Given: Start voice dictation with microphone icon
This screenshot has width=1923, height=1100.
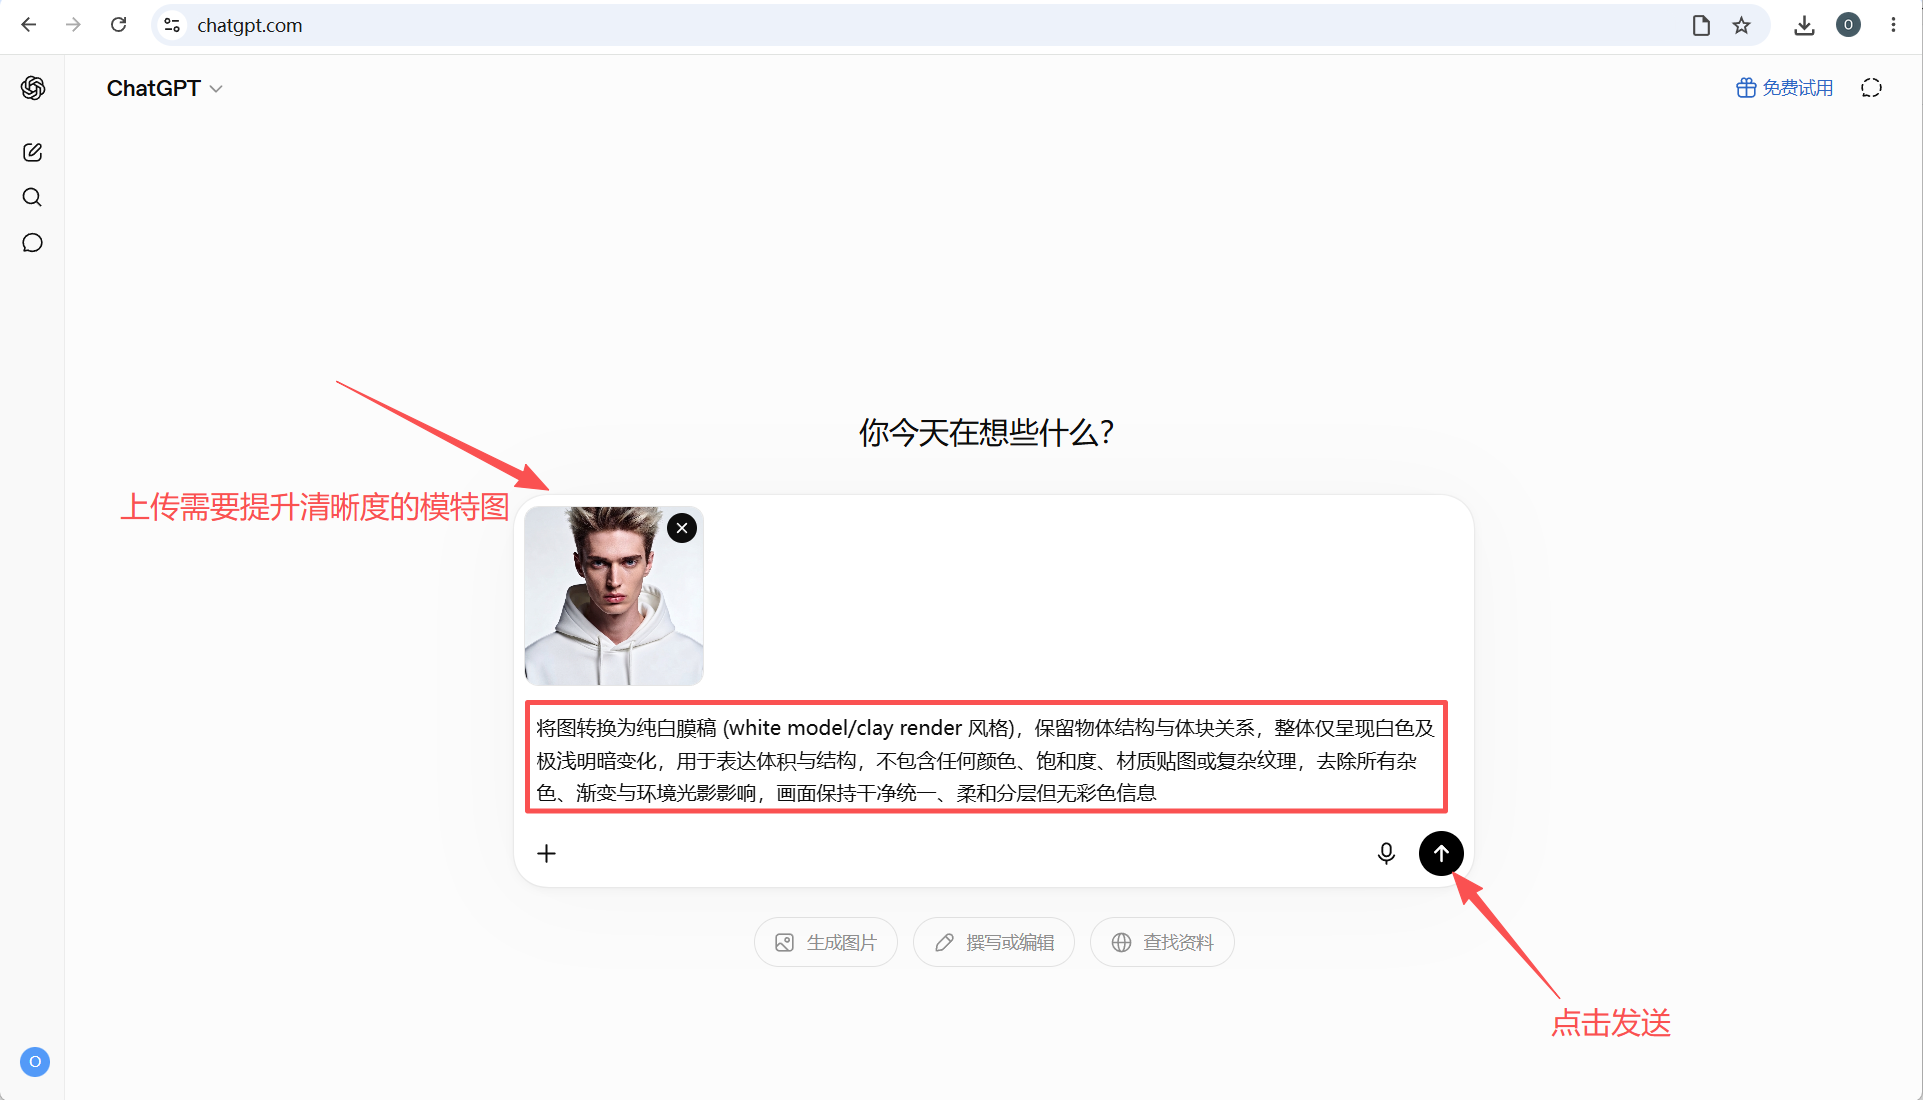Looking at the screenshot, I should [x=1386, y=853].
